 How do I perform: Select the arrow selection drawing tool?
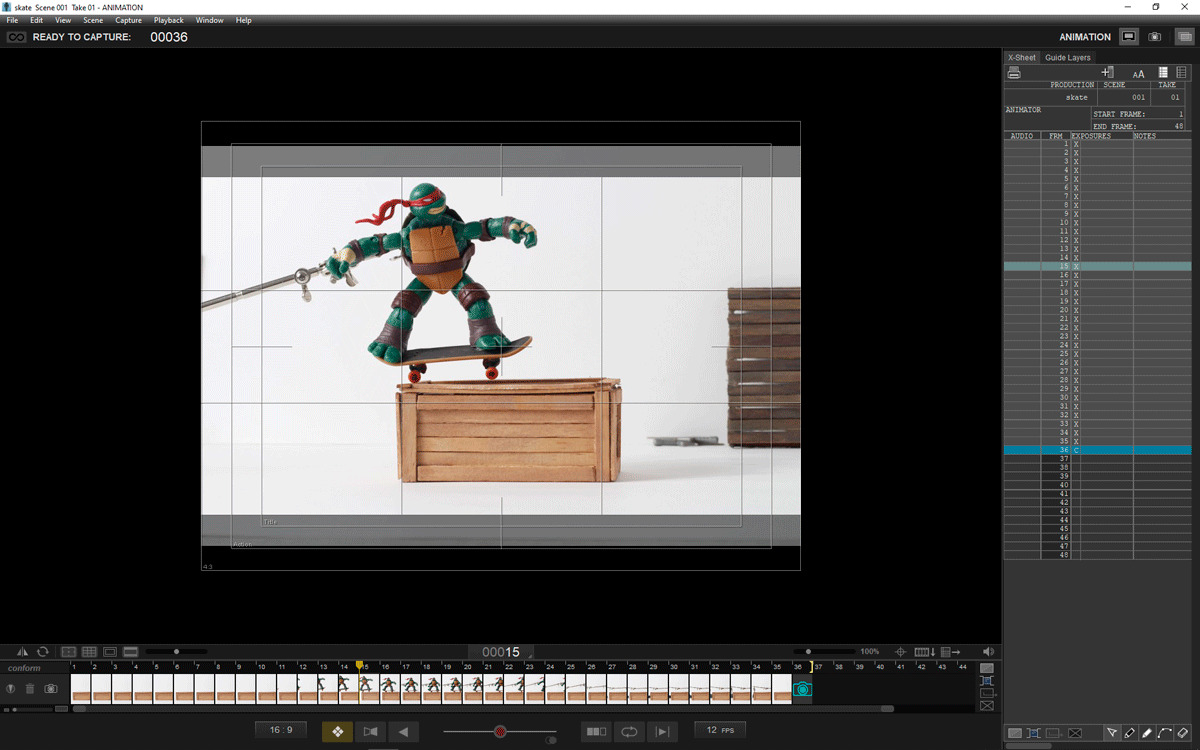(x=1112, y=733)
